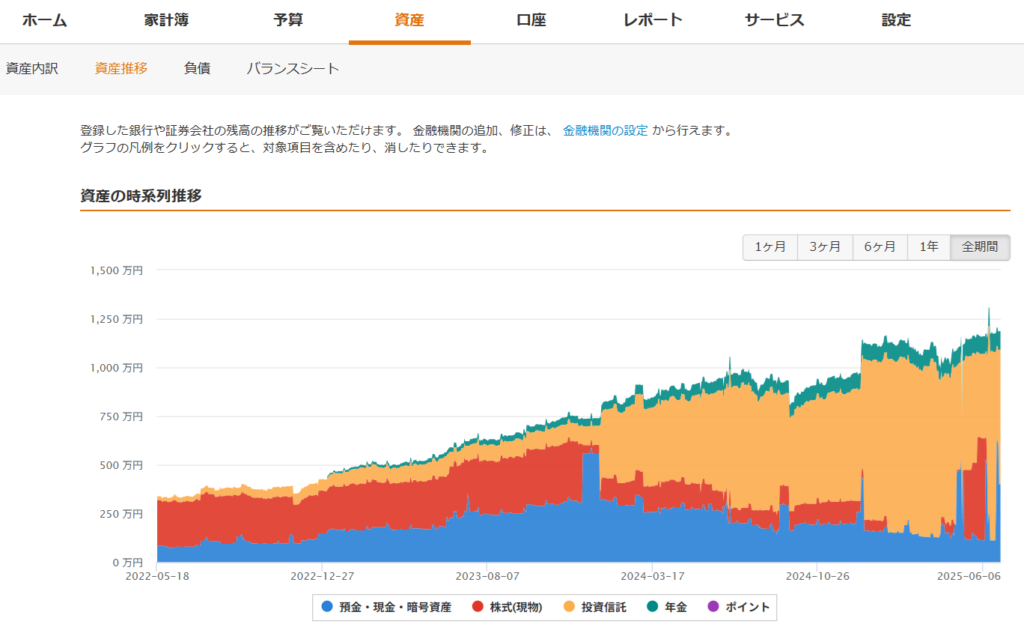The image size is (1024, 624).
Task: Toggle the orange 投資信託 legend dot
Action: tap(569, 606)
